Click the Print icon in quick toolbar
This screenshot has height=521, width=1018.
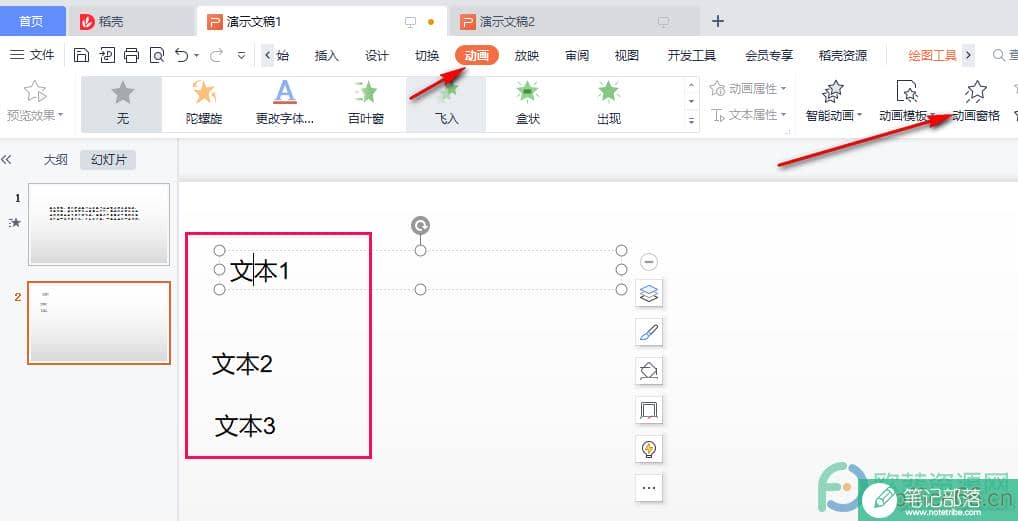(132, 55)
